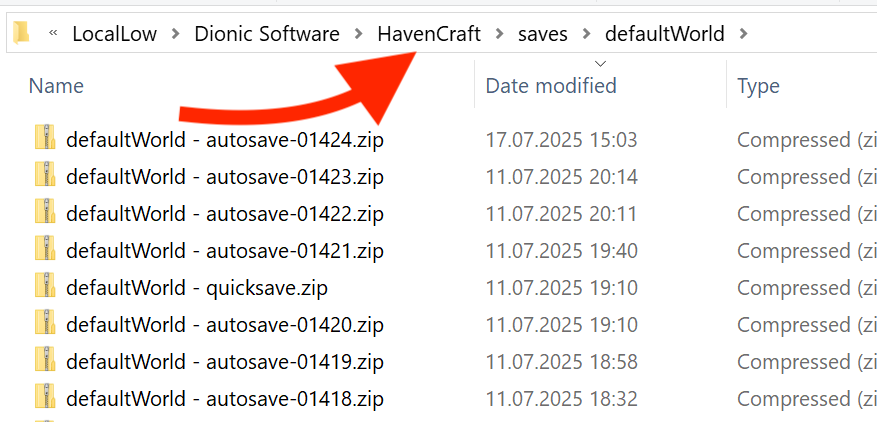
Task: Go to saves folder breadcrumb
Action: [543, 34]
